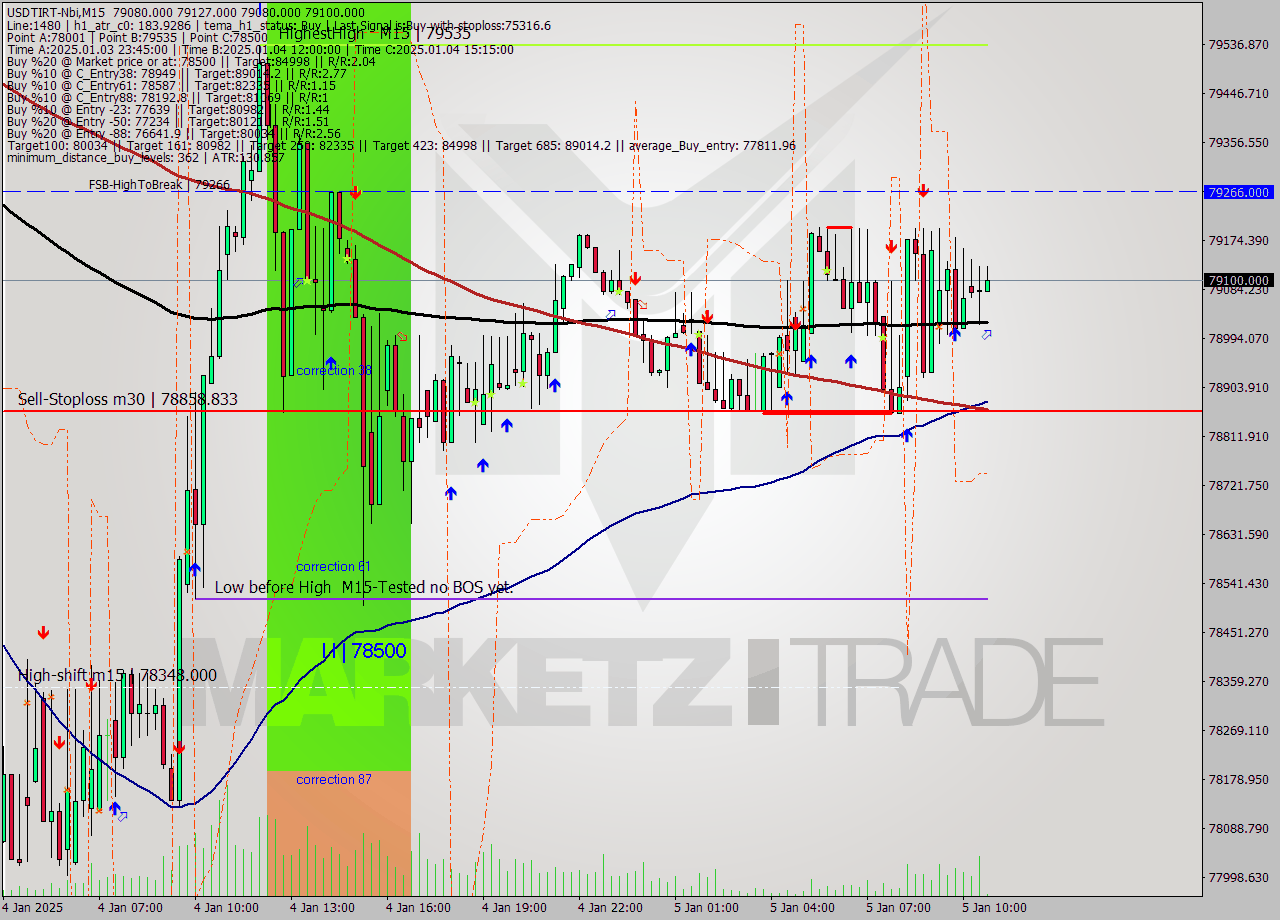The height and width of the screenshot is (920, 1280).
Task: Click the 4 Jan 2025 date label
Action: pos(31,908)
